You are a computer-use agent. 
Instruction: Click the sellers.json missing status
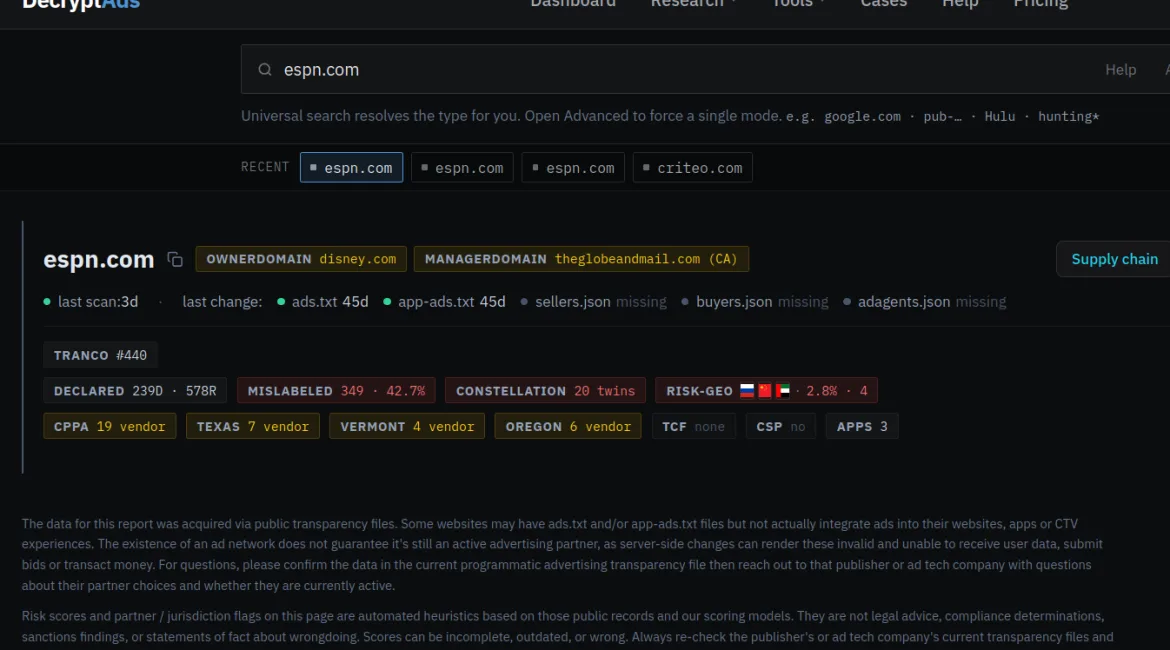593,301
